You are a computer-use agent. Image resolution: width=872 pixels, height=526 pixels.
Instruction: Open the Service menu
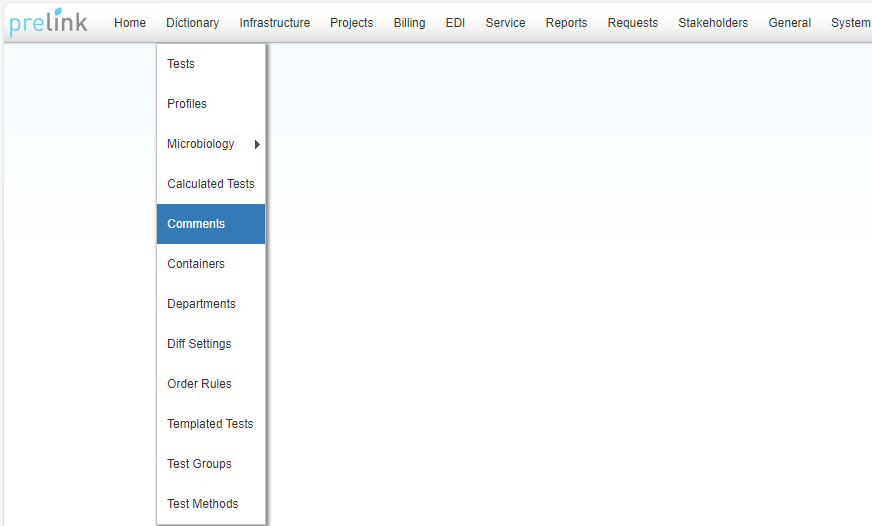[x=505, y=23]
